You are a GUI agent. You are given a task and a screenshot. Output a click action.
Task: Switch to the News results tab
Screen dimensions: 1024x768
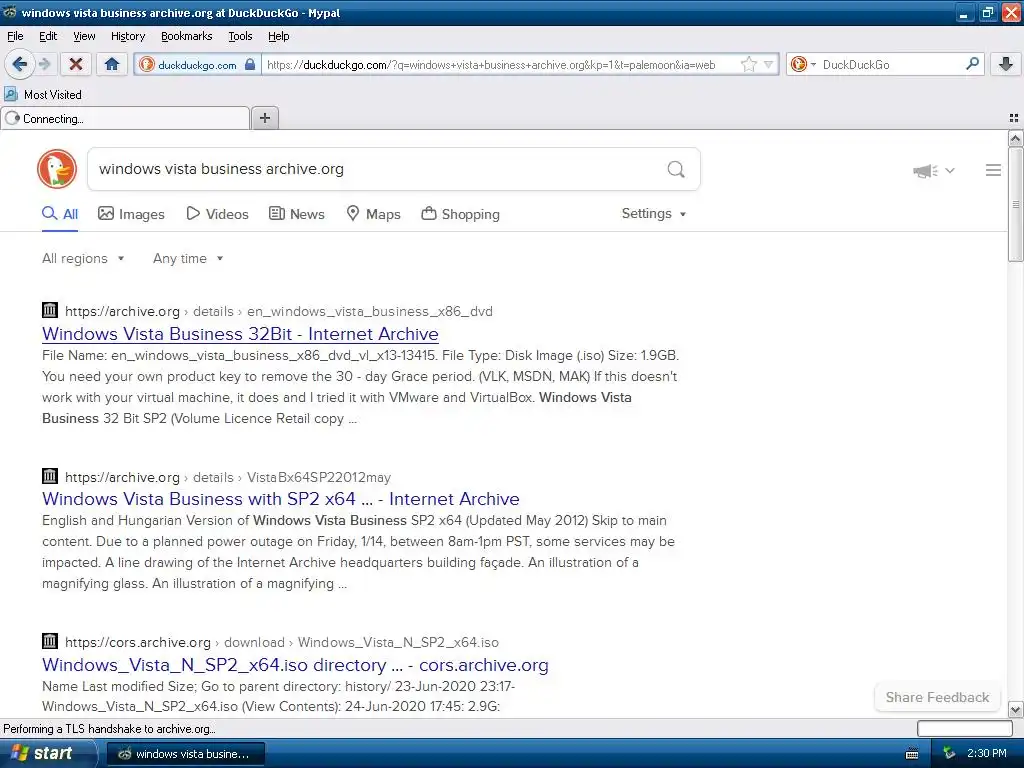tap(296, 214)
